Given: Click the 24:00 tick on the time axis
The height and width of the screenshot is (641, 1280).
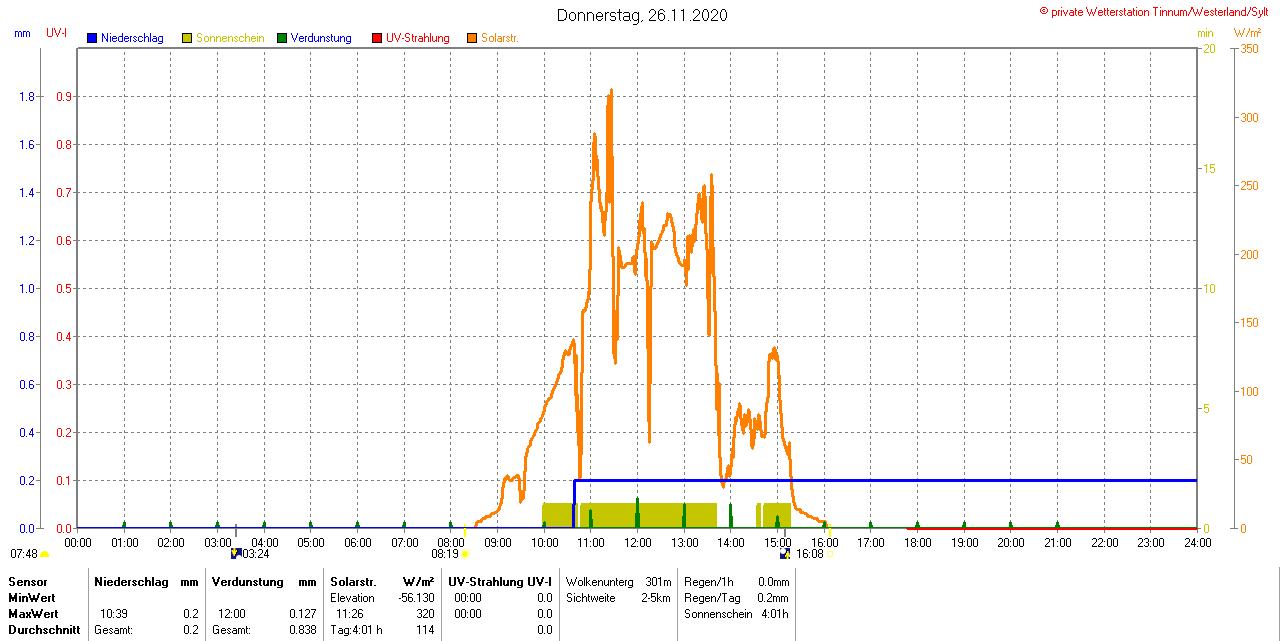Looking at the screenshot, I should pos(1198,542).
